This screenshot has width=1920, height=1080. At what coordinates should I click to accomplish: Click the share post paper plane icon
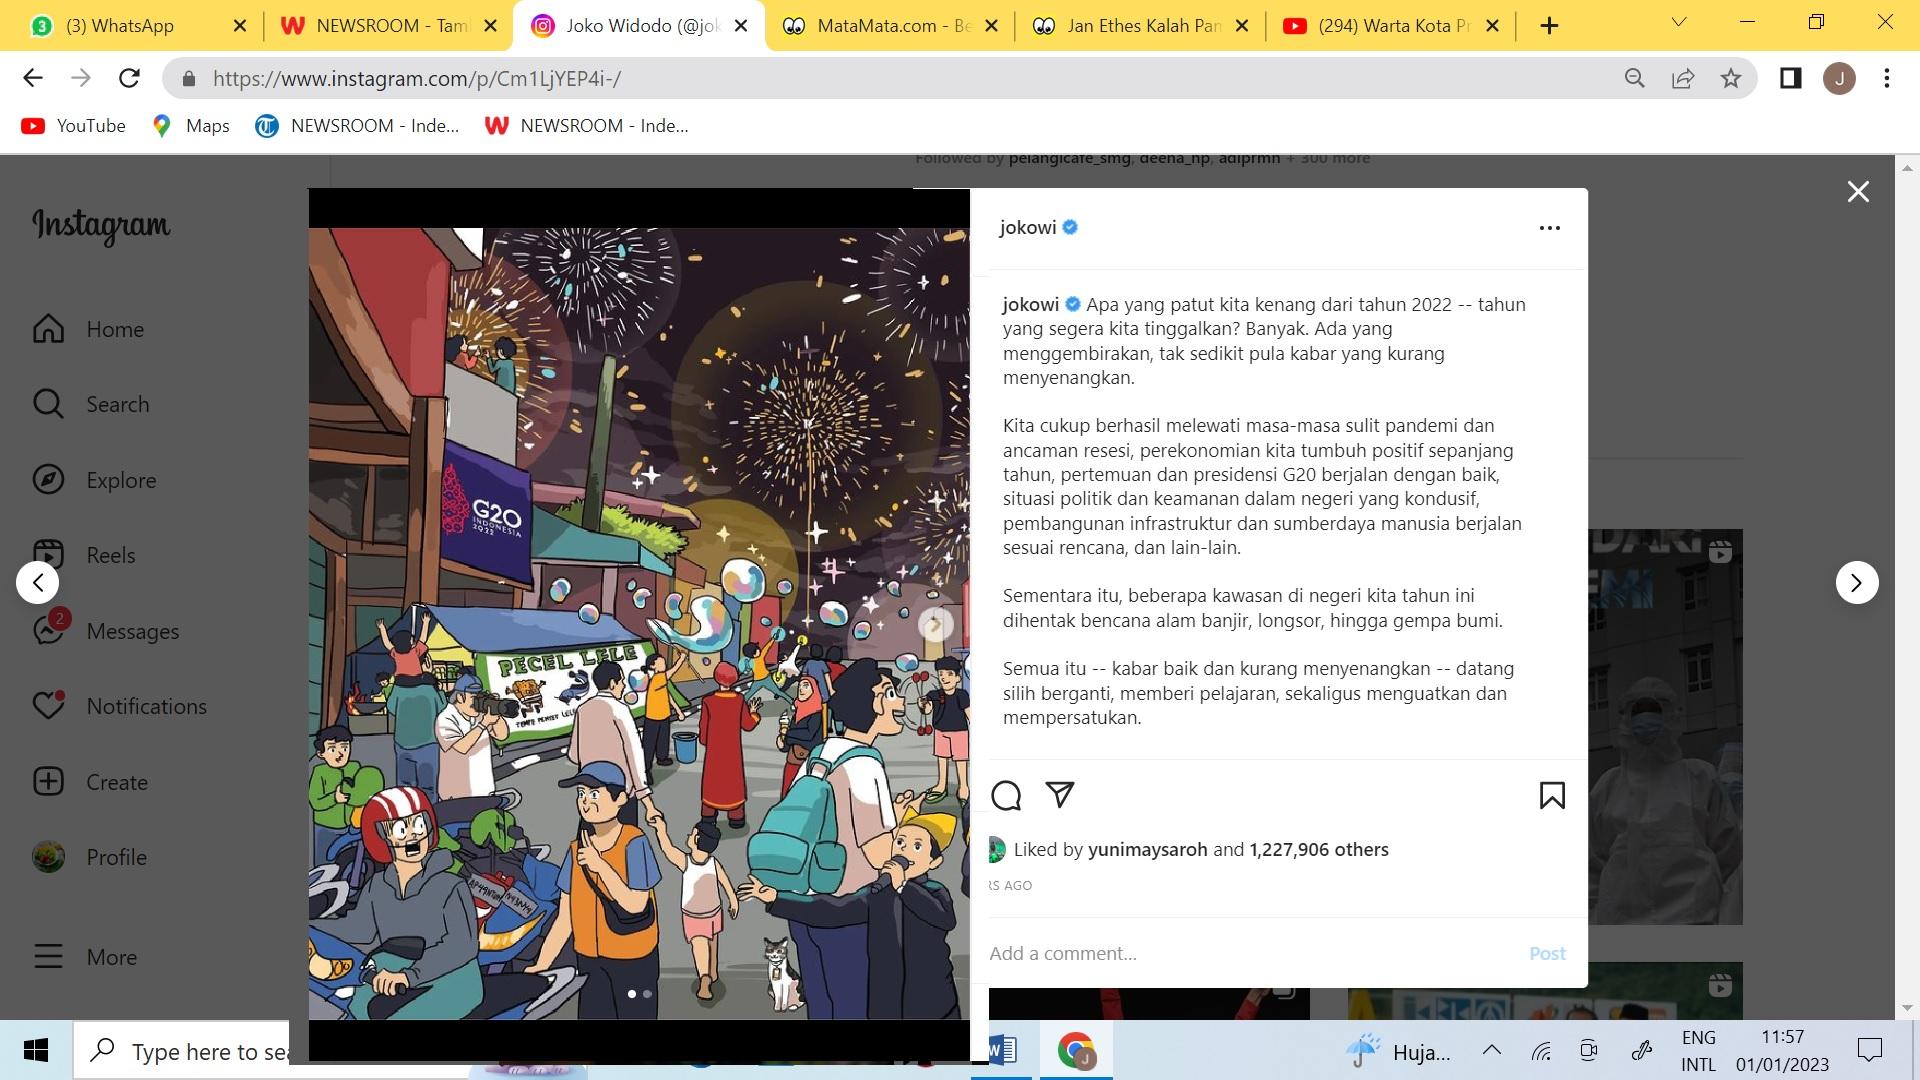point(1059,795)
